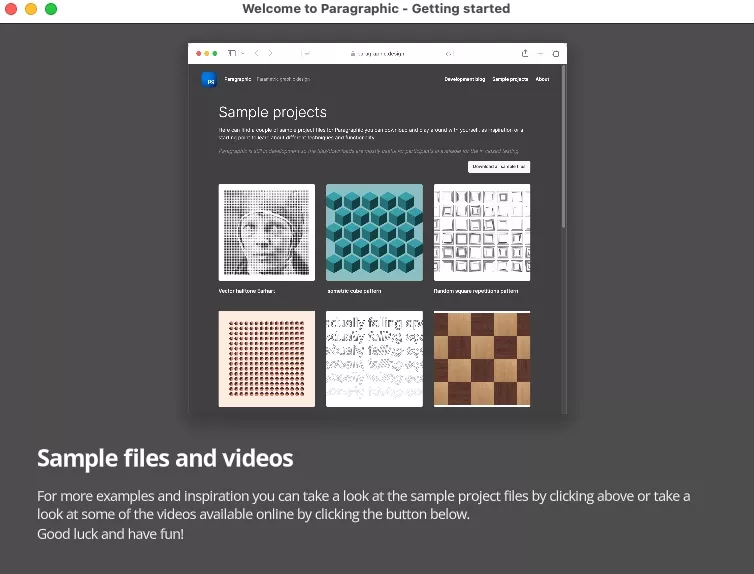The image size is (754, 574).
Task: Zoom the Welcome window with green button
Action: click(x=51, y=9)
